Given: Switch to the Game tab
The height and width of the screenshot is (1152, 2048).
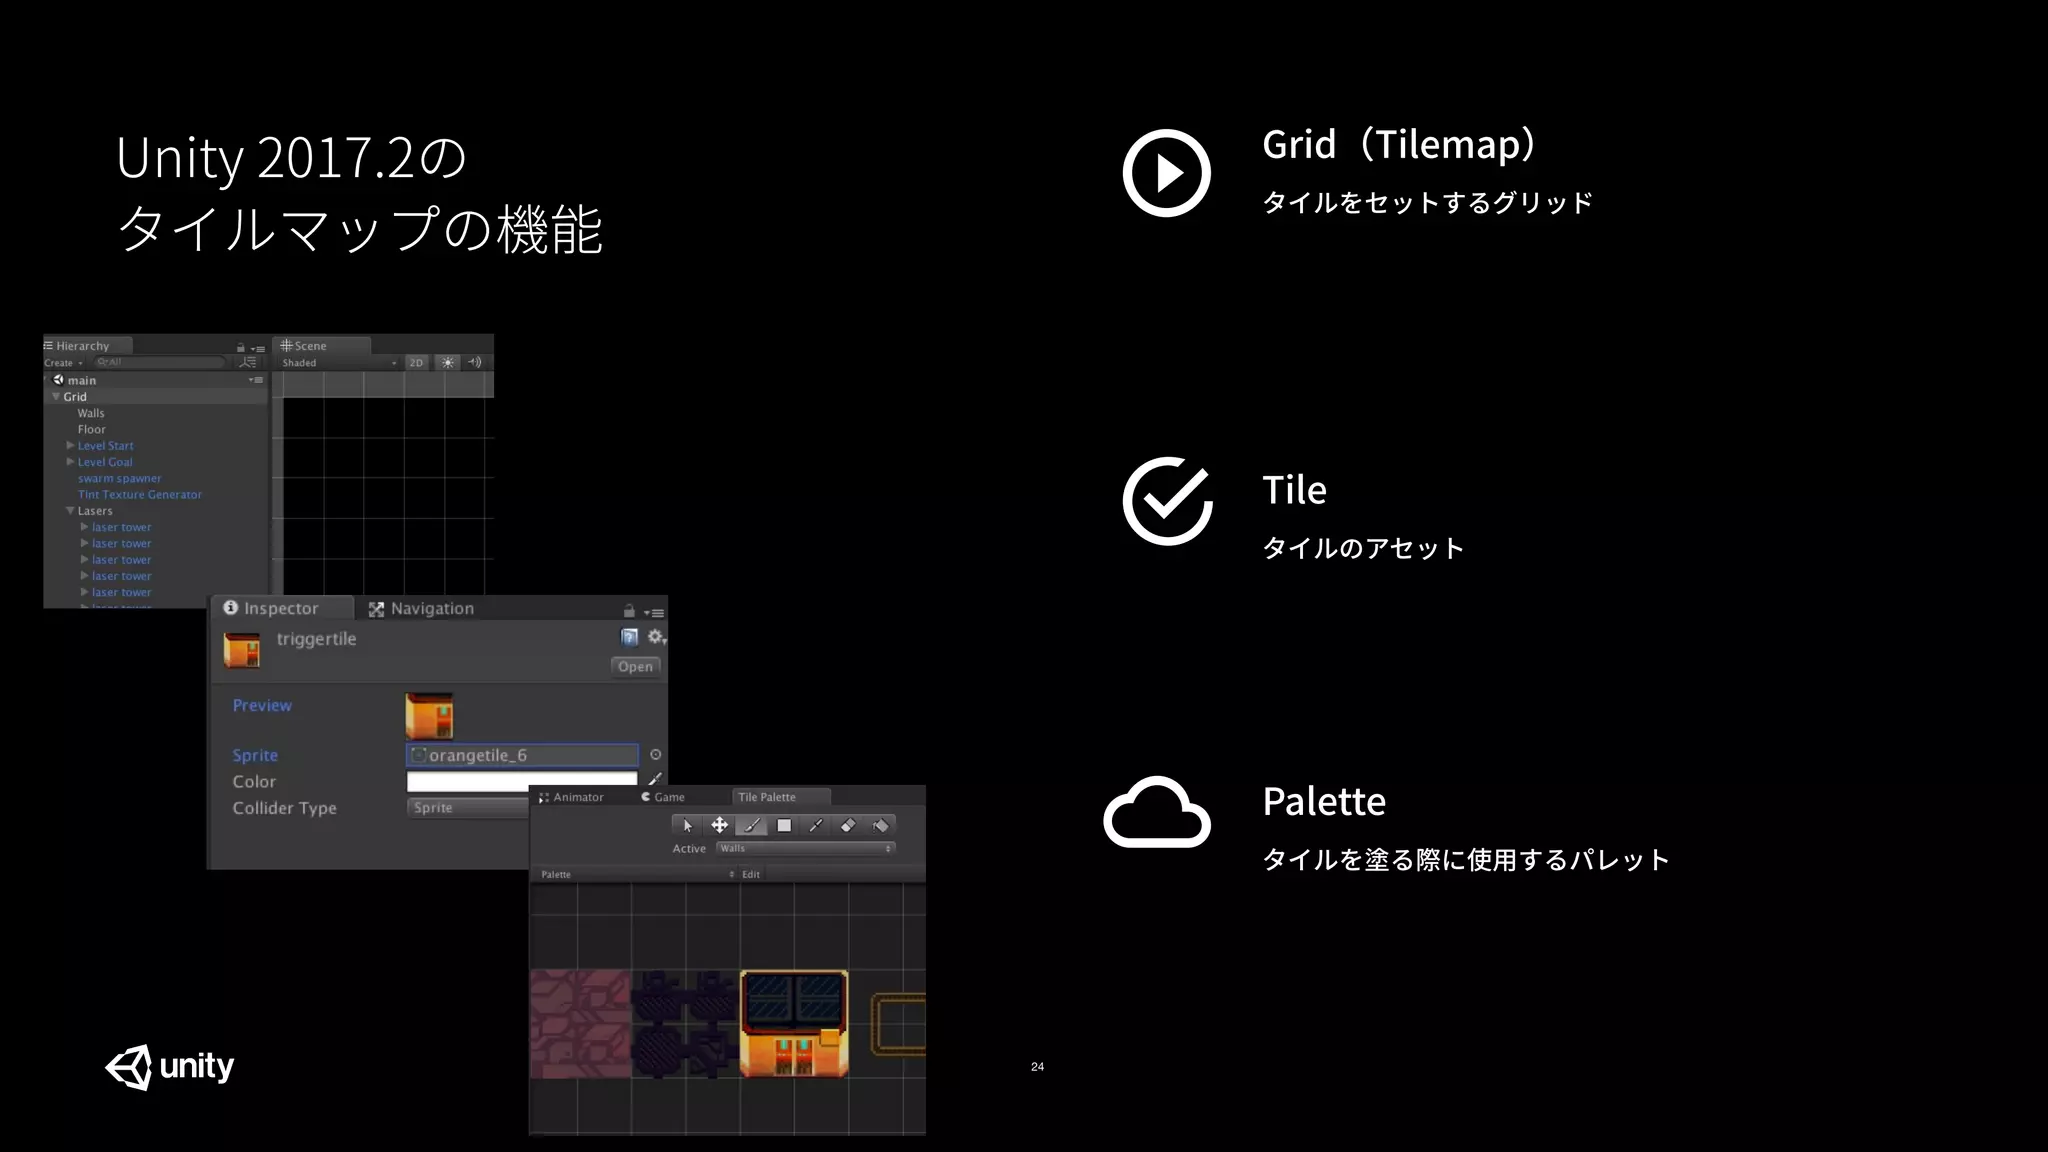Looking at the screenshot, I should [x=664, y=797].
